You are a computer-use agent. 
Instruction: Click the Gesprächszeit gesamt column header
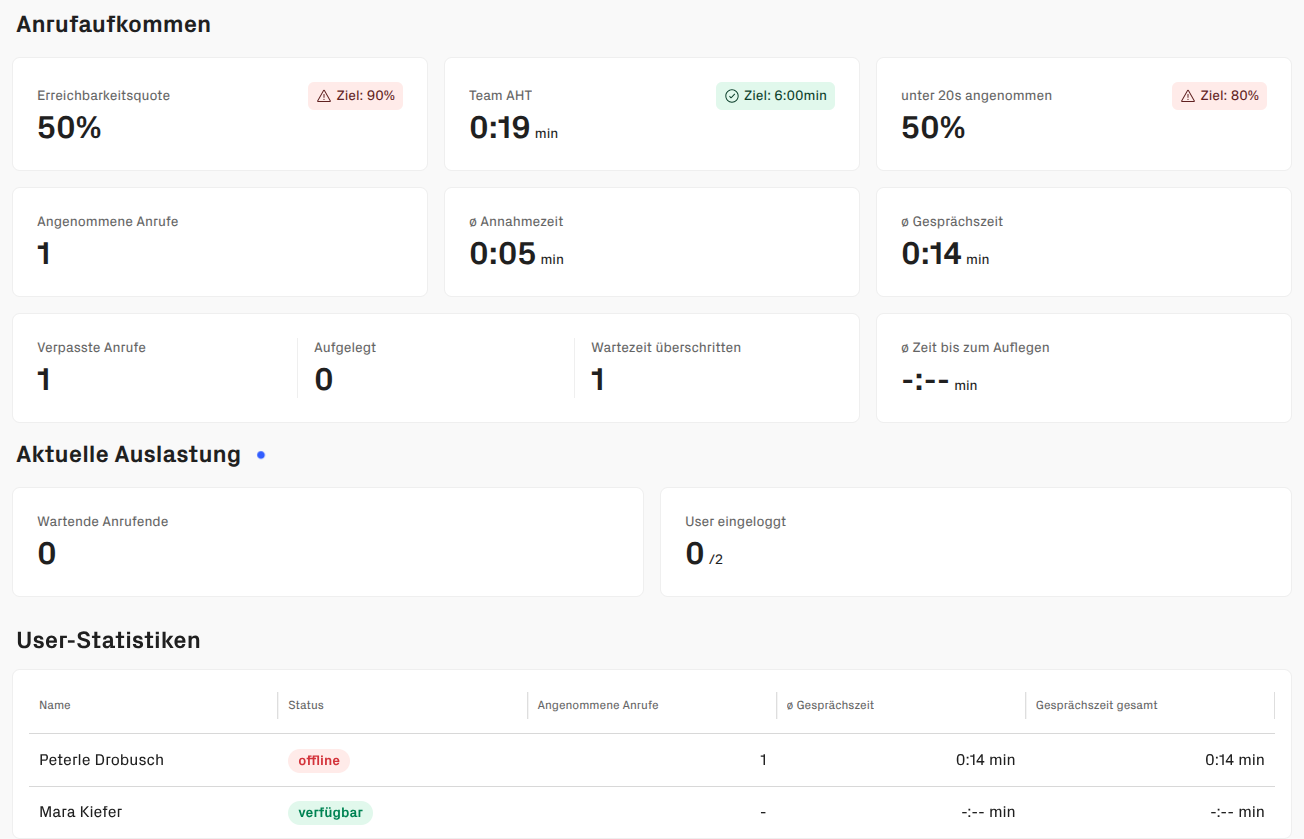click(1096, 705)
